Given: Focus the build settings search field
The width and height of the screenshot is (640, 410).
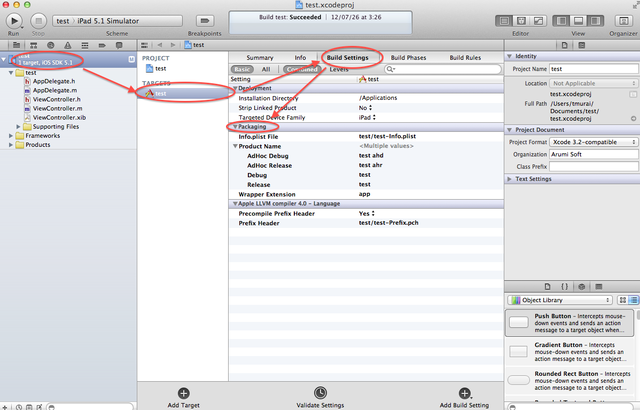Looking at the screenshot, I should [442, 69].
